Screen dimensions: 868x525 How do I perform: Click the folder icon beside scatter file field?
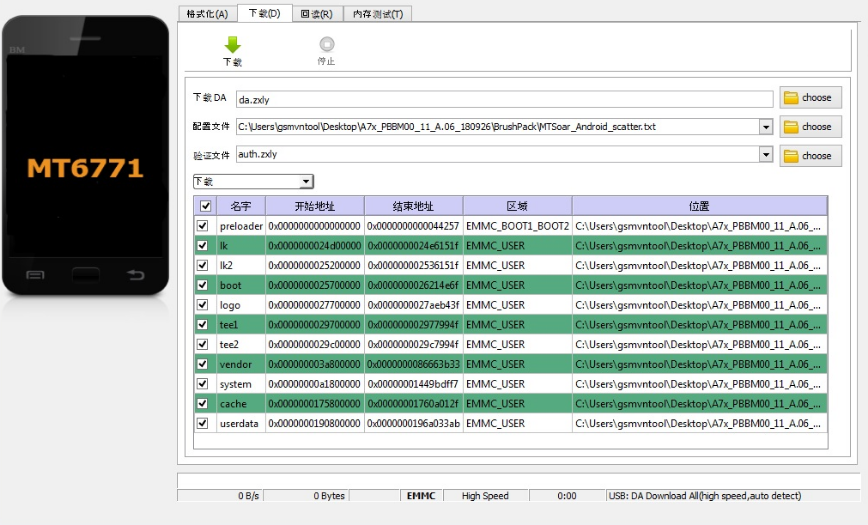pyautogui.click(x=791, y=127)
